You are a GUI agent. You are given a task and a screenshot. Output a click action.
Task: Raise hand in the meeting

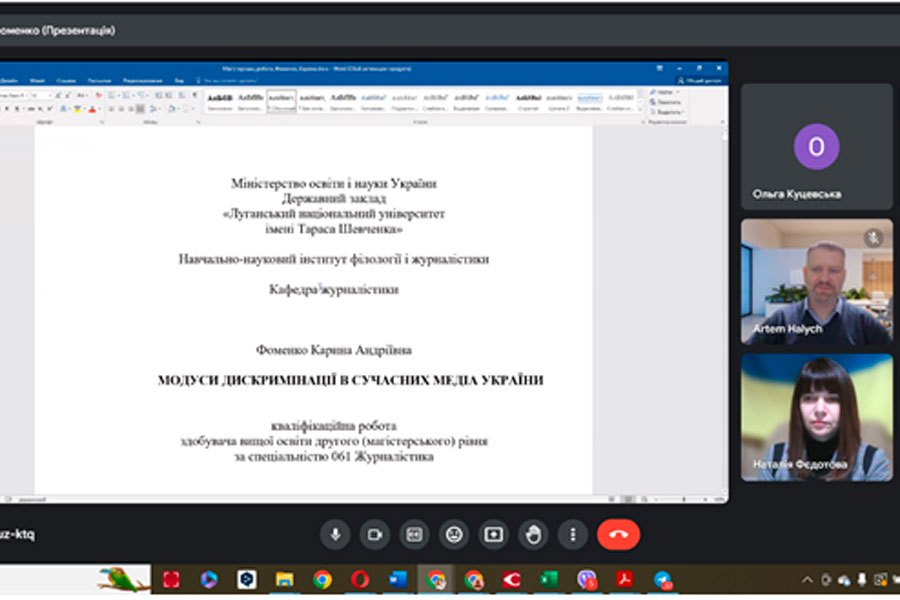point(533,535)
